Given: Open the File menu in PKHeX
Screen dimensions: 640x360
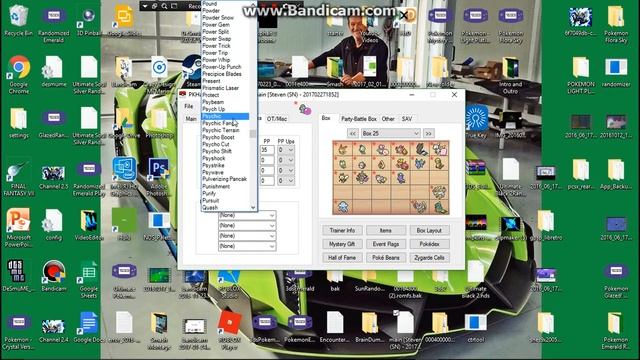Looking at the screenshot, I should point(189,106).
